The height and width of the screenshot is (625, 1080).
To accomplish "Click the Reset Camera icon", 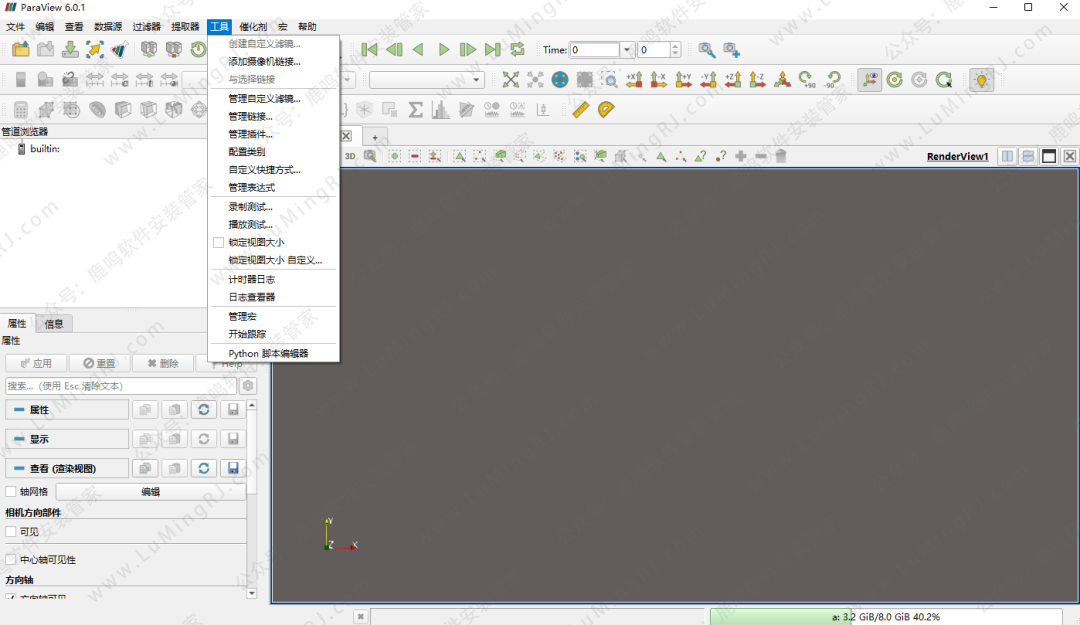I will point(511,80).
